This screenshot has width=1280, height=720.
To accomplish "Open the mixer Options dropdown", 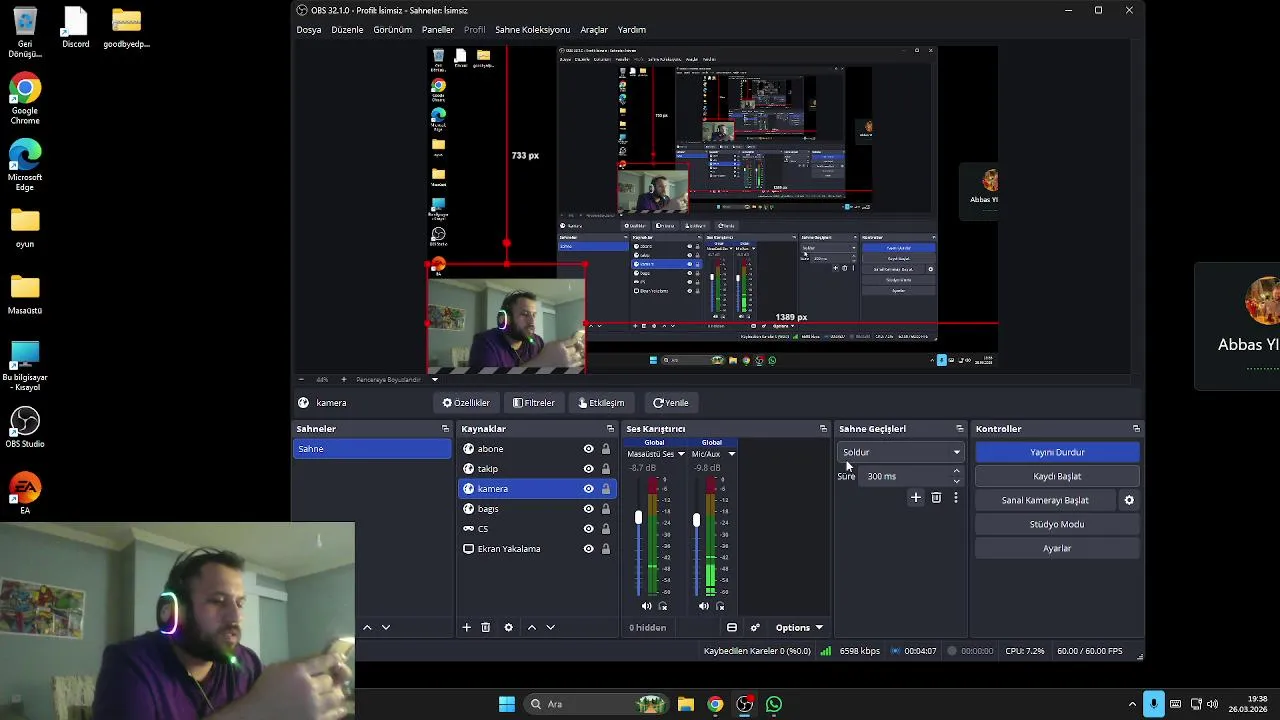I will [799, 627].
